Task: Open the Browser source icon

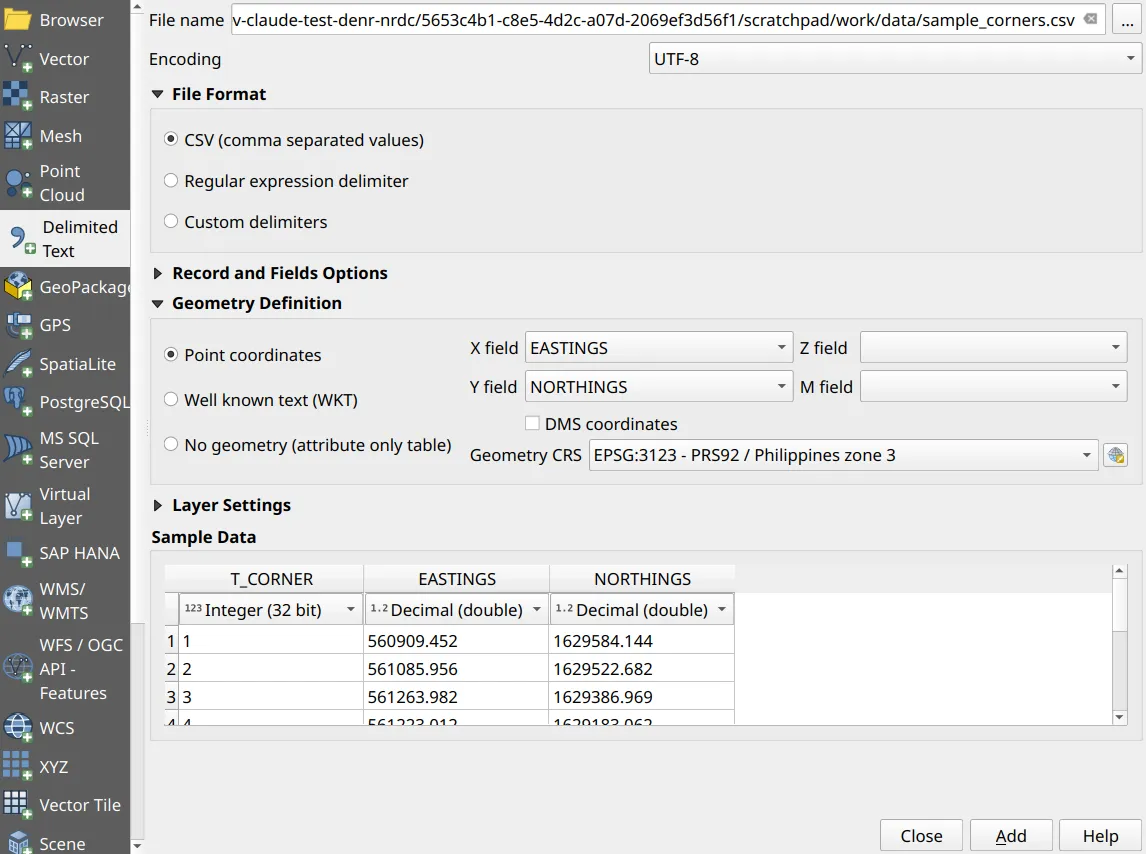Action: pos(18,20)
